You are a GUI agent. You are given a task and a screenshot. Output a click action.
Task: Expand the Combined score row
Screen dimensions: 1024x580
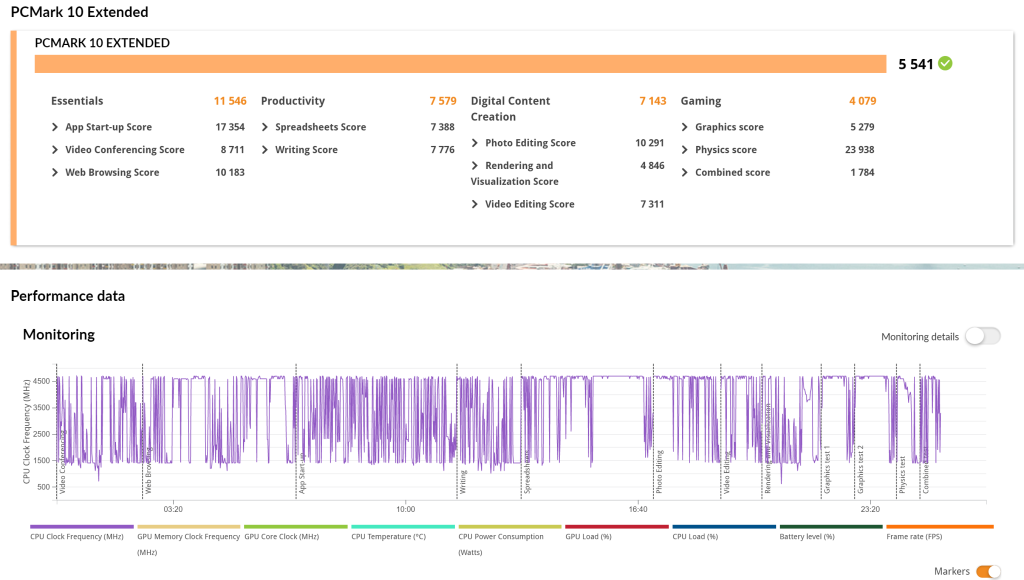coord(684,173)
